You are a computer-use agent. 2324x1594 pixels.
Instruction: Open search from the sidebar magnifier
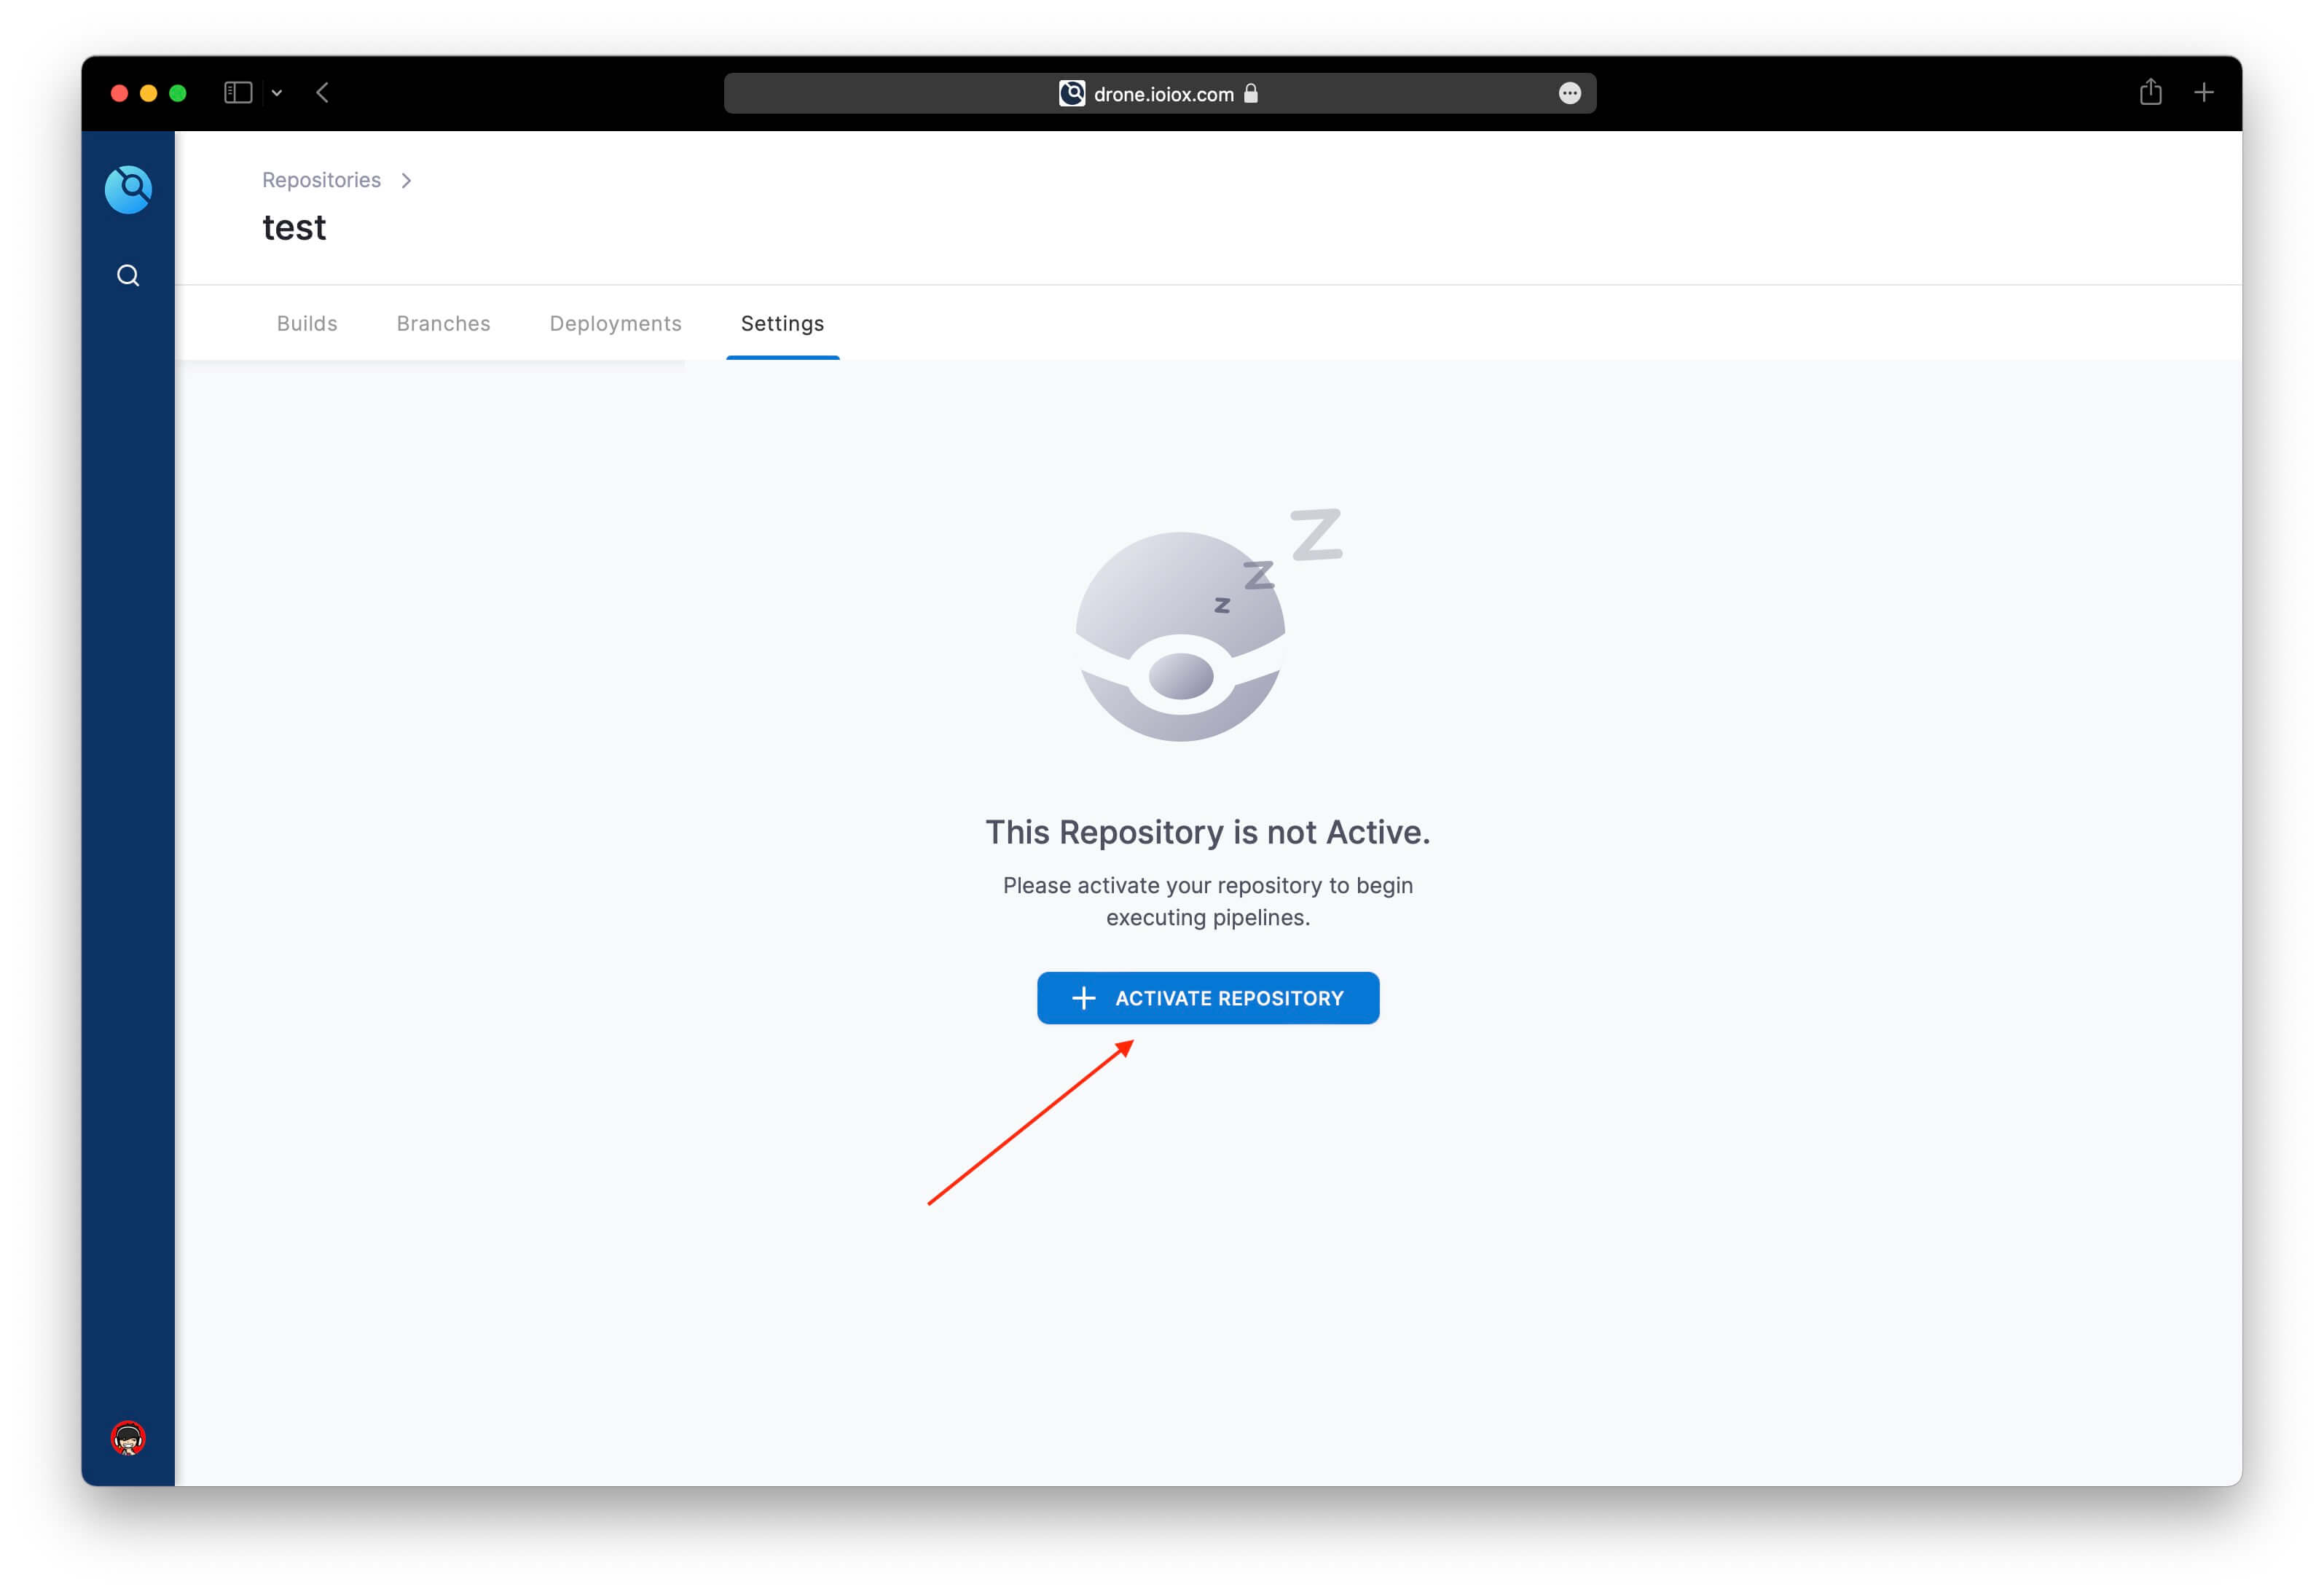click(x=128, y=275)
